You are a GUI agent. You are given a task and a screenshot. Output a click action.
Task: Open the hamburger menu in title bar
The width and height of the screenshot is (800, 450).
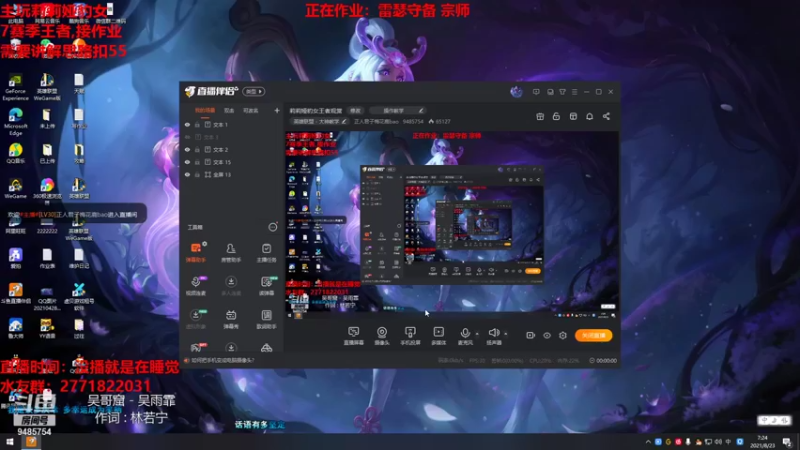[574, 92]
